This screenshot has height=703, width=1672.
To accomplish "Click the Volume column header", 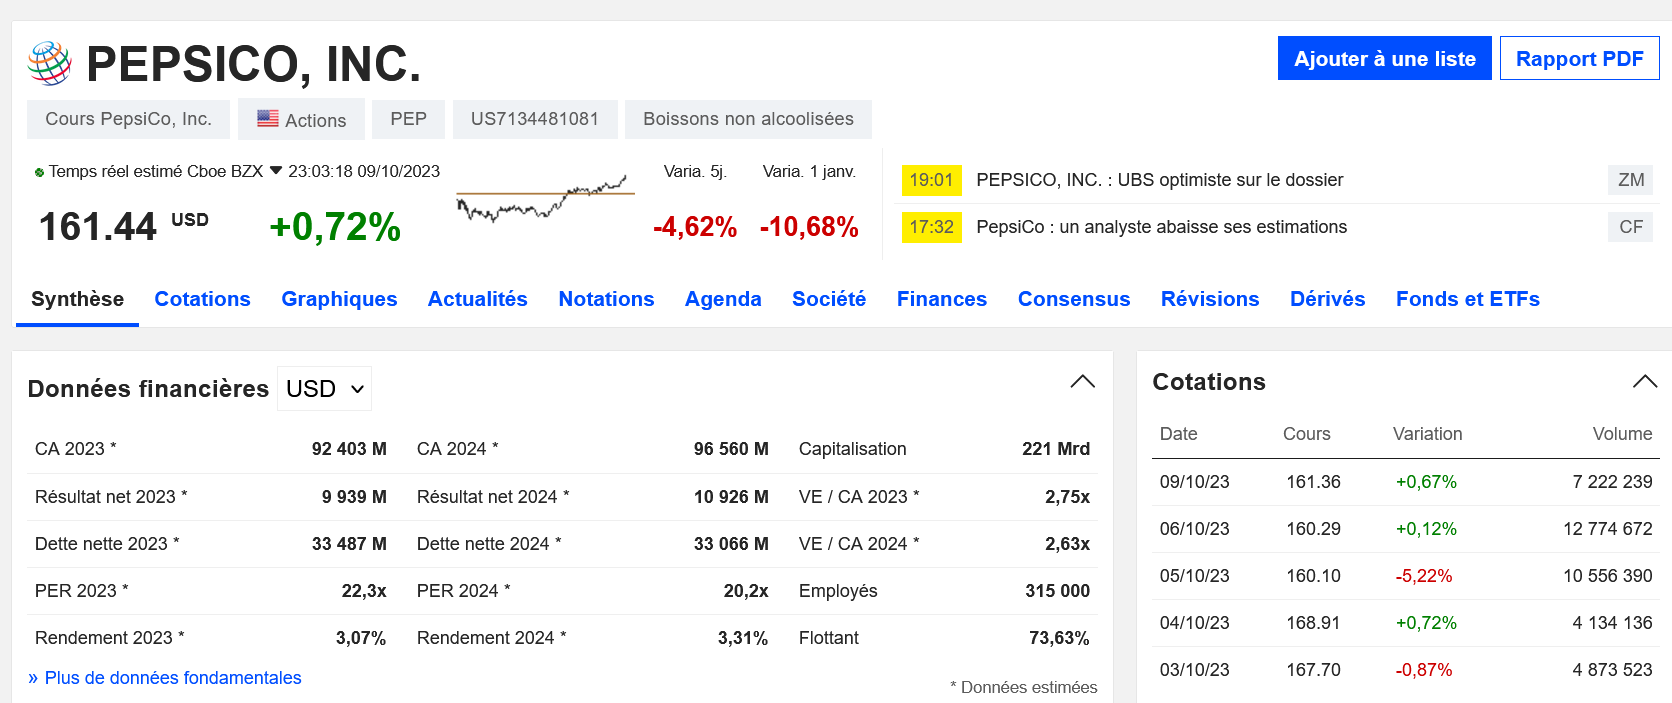I will click(x=1622, y=434).
